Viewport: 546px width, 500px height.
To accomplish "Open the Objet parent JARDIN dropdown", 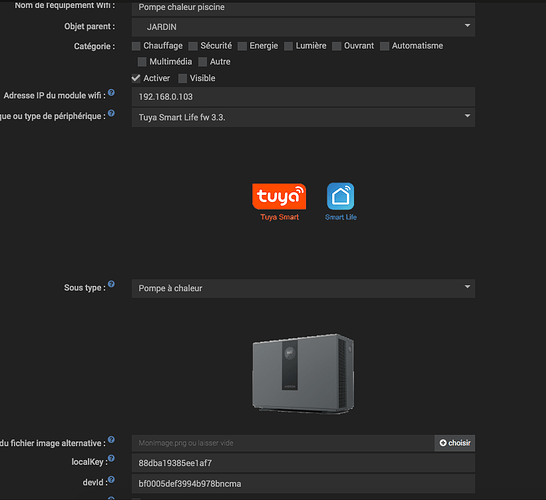I will (303, 27).
